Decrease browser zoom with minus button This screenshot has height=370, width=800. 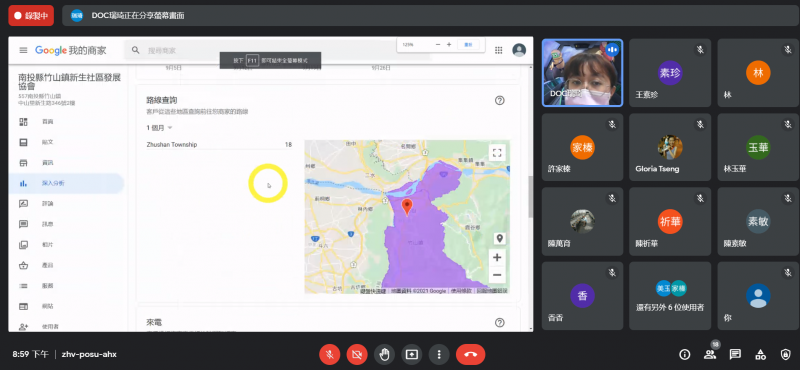[x=438, y=45]
